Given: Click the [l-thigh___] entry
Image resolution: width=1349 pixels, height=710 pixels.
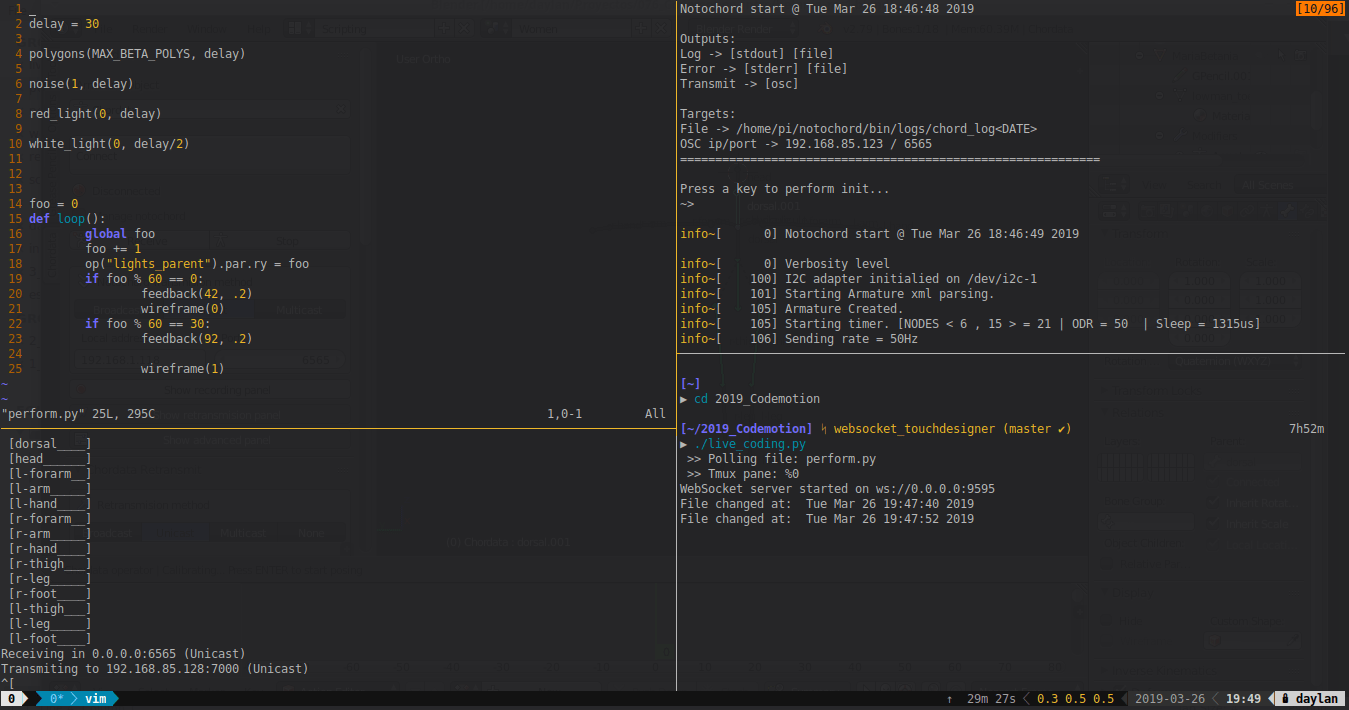Looking at the screenshot, I should tap(49, 608).
